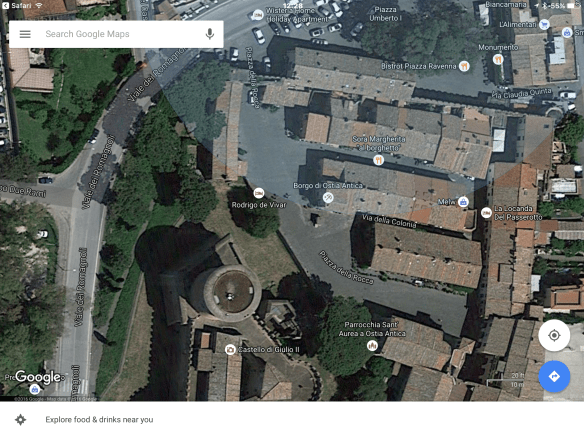Open the hamburger menu in search bar
Viewport: 584px width, 438px height.
pos(25,34)
